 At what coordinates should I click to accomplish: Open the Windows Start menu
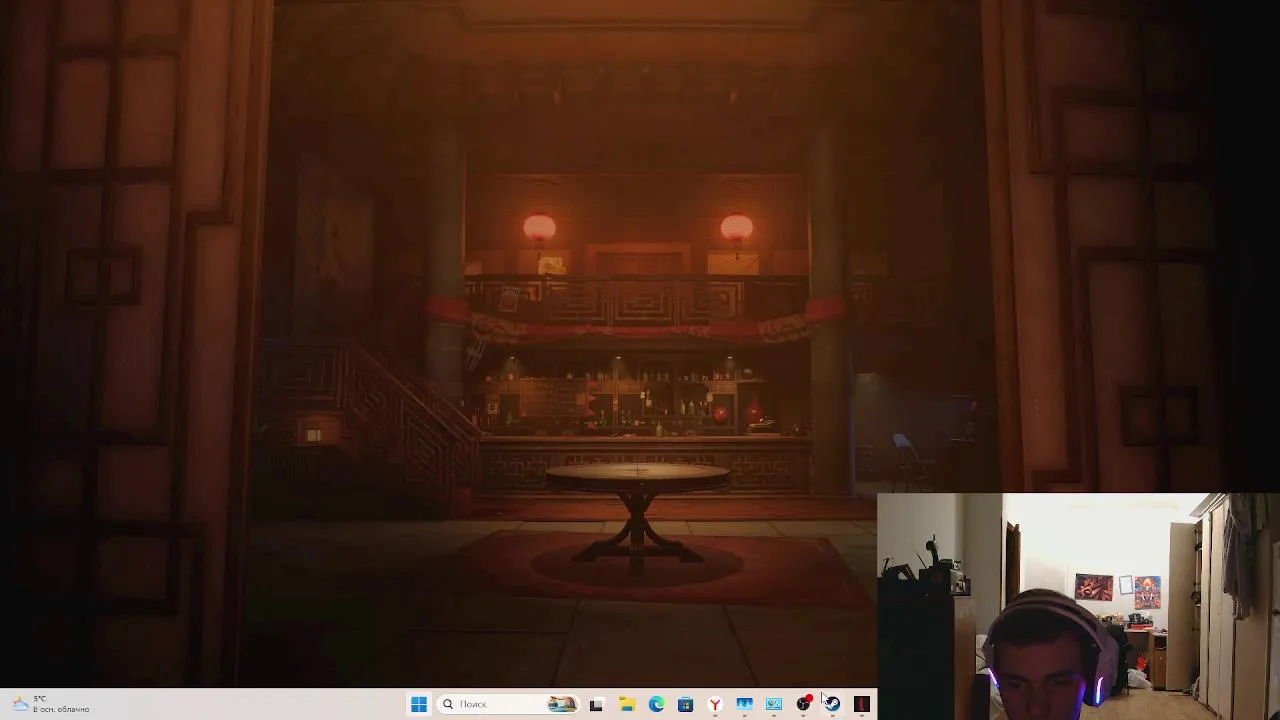419,704
